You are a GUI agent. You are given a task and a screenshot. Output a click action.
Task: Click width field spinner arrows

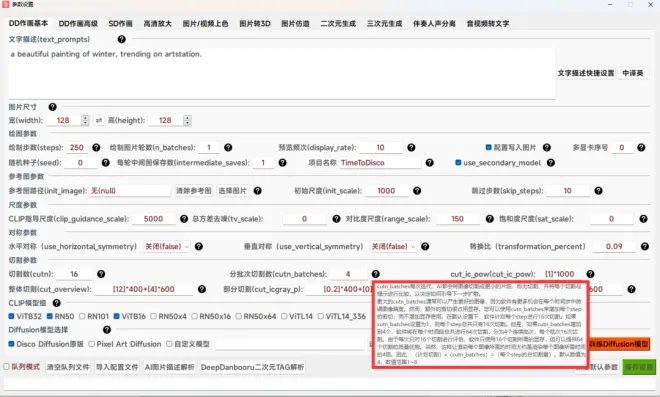[x=85, y=120]
